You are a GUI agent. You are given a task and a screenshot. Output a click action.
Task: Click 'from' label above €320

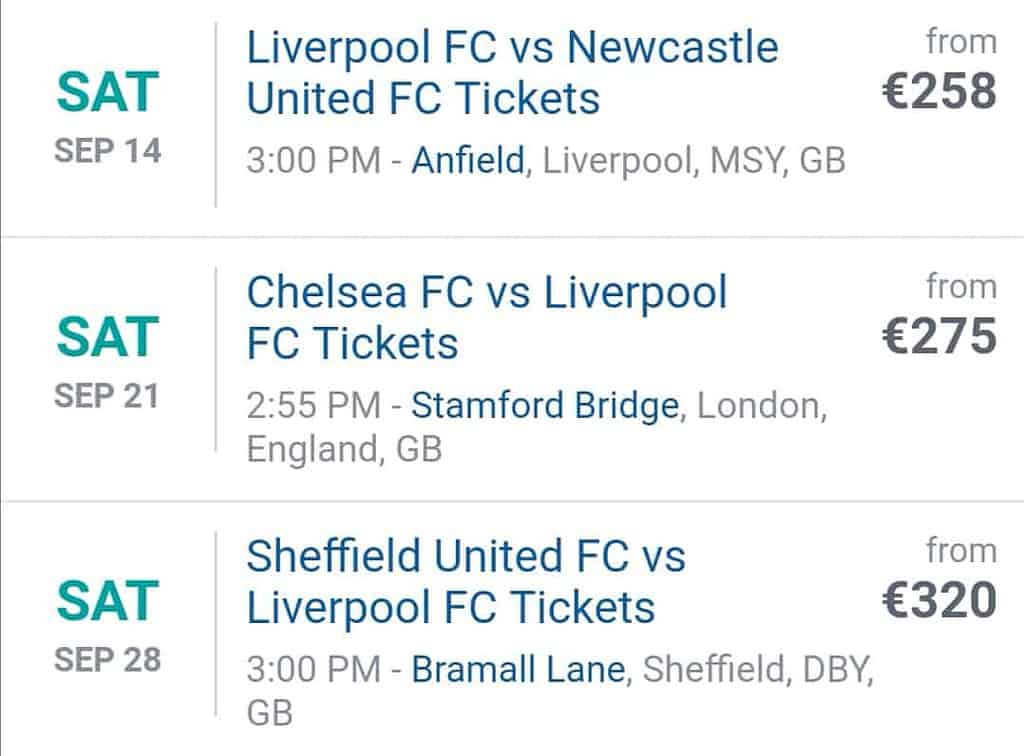961,551
